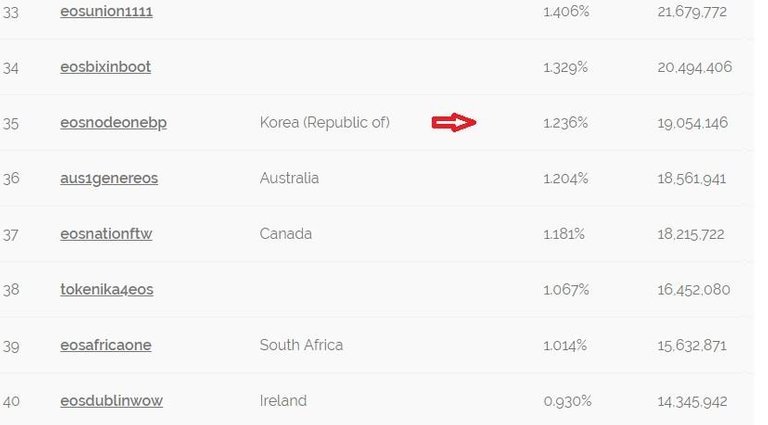
Task: Click the Korea (Republic of) location text
Action: 324,123
